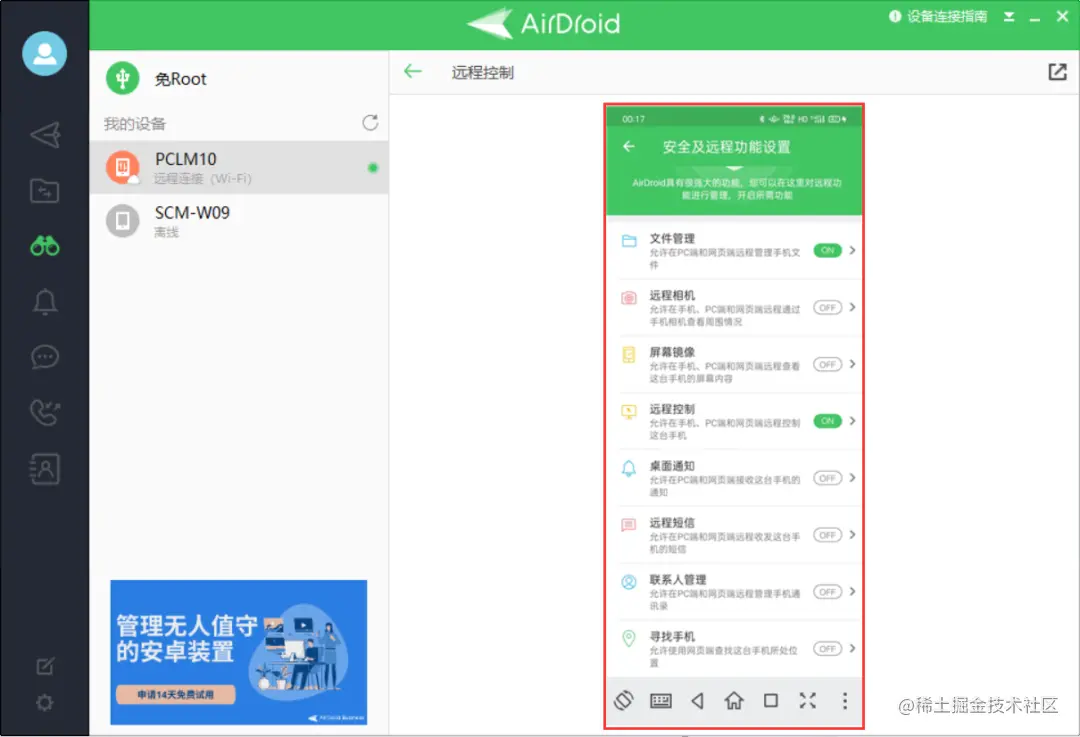
Task: Click the 屏幕镜像 title text
Action: click(x=672, y=352)
